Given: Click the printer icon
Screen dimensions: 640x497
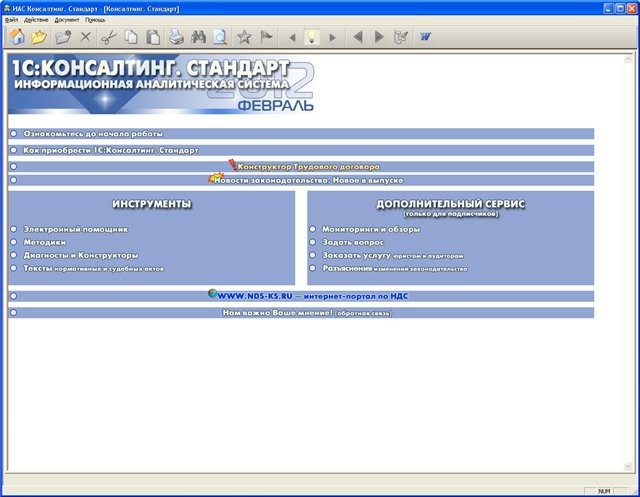Looking at the screenshot, I should click(x=177, y=37).
